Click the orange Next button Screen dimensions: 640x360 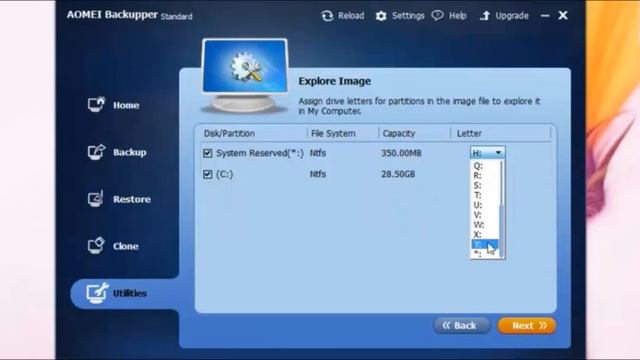tap(527, 325)
